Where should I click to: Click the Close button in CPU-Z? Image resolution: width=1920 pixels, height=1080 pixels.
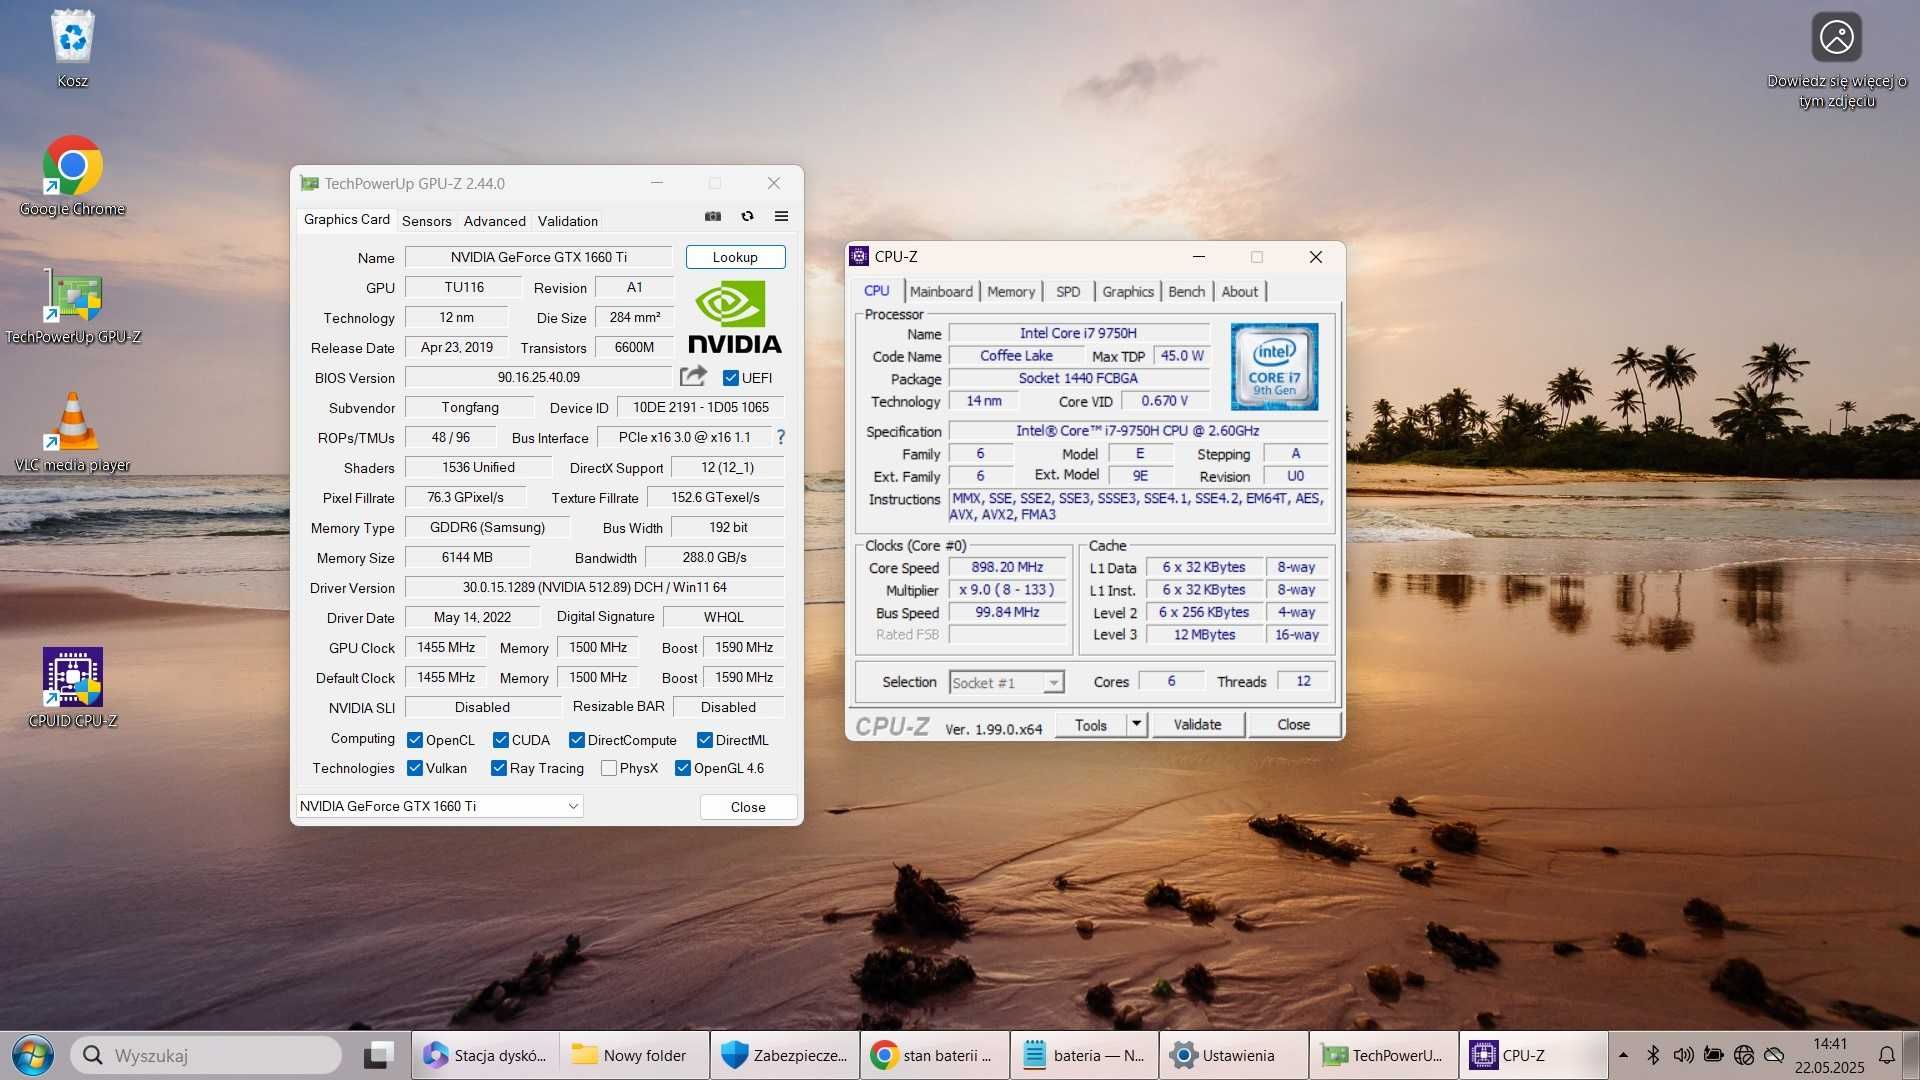click(x=1293, y=724)
